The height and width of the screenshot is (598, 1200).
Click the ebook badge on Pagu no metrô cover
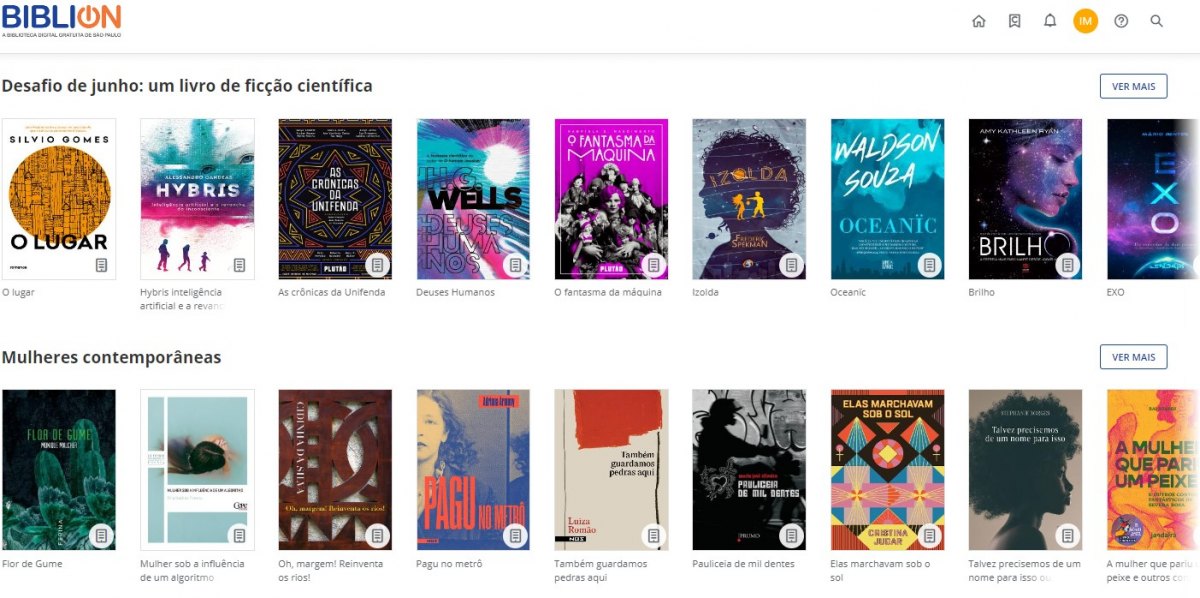tap(515, 536)
